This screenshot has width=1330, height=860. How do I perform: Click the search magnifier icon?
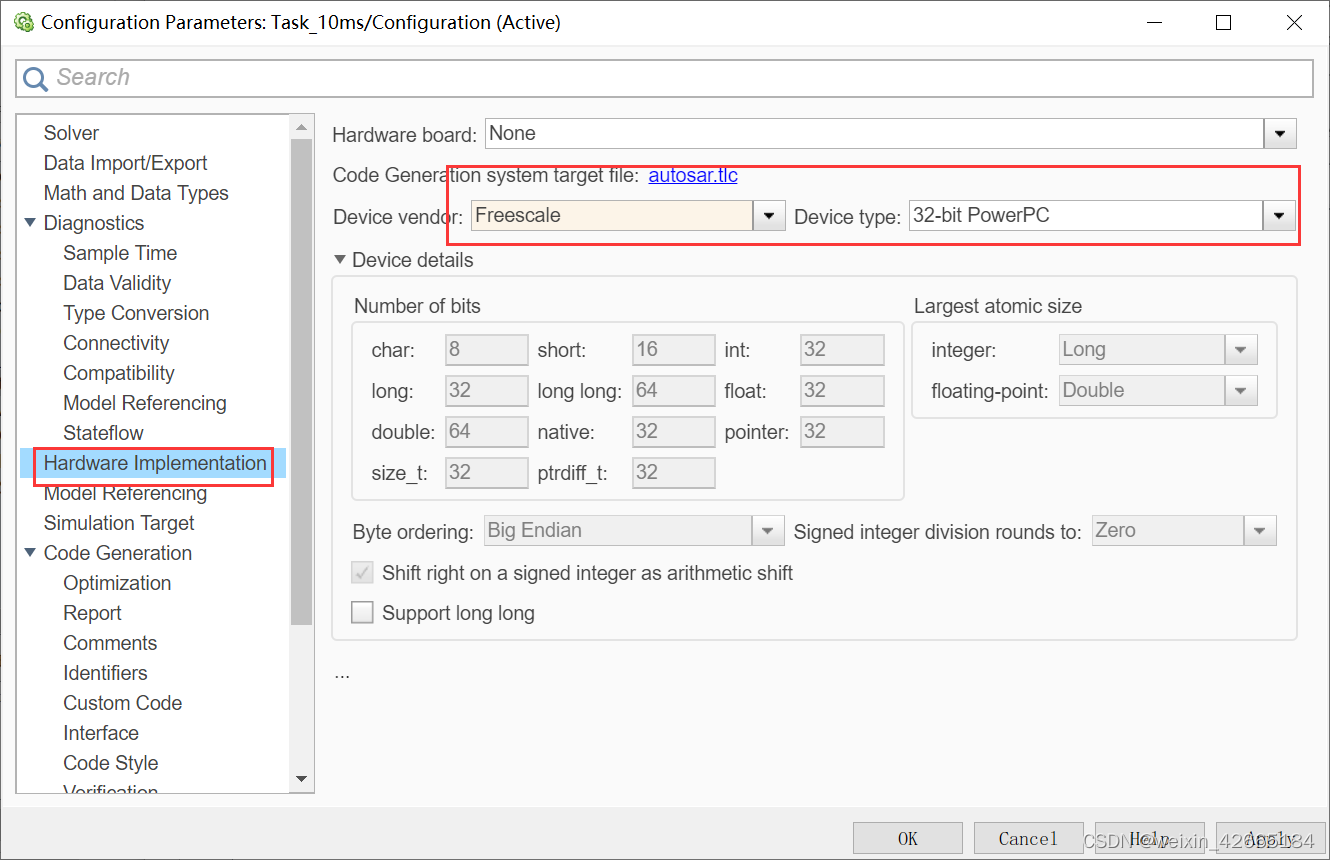pyautogui.click(x=36, y=78)
